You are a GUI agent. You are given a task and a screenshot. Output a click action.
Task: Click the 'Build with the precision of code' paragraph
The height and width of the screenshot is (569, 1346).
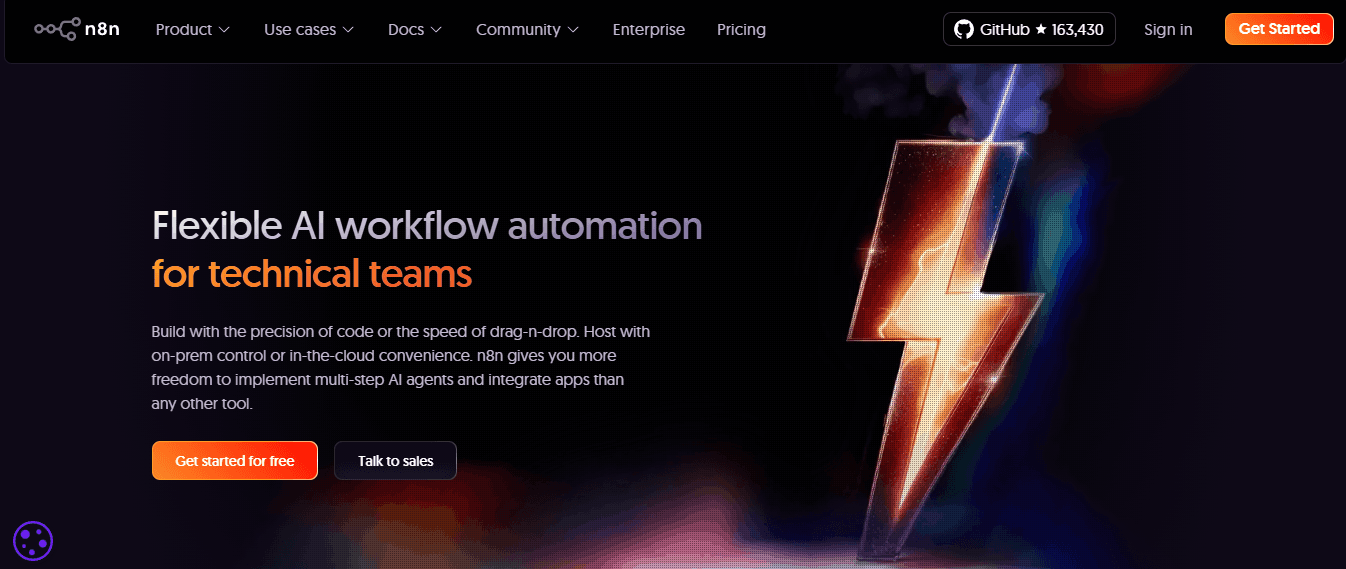click(401, 368)
